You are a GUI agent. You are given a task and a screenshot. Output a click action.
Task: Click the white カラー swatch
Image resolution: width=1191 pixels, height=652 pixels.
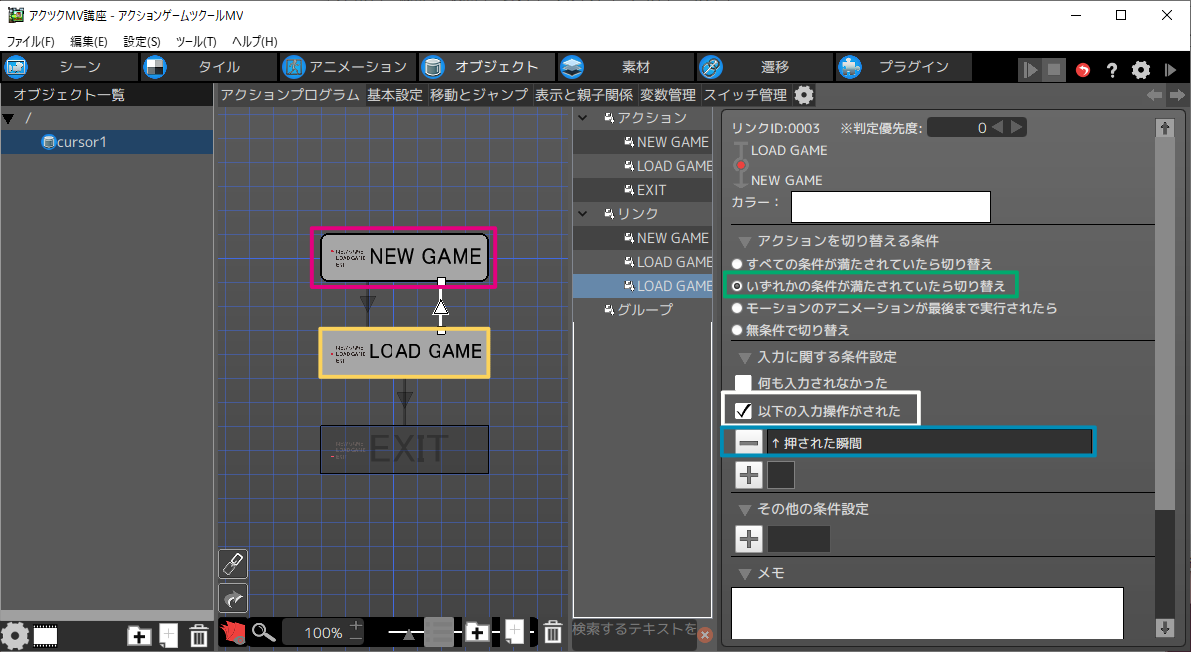(890, 207)
